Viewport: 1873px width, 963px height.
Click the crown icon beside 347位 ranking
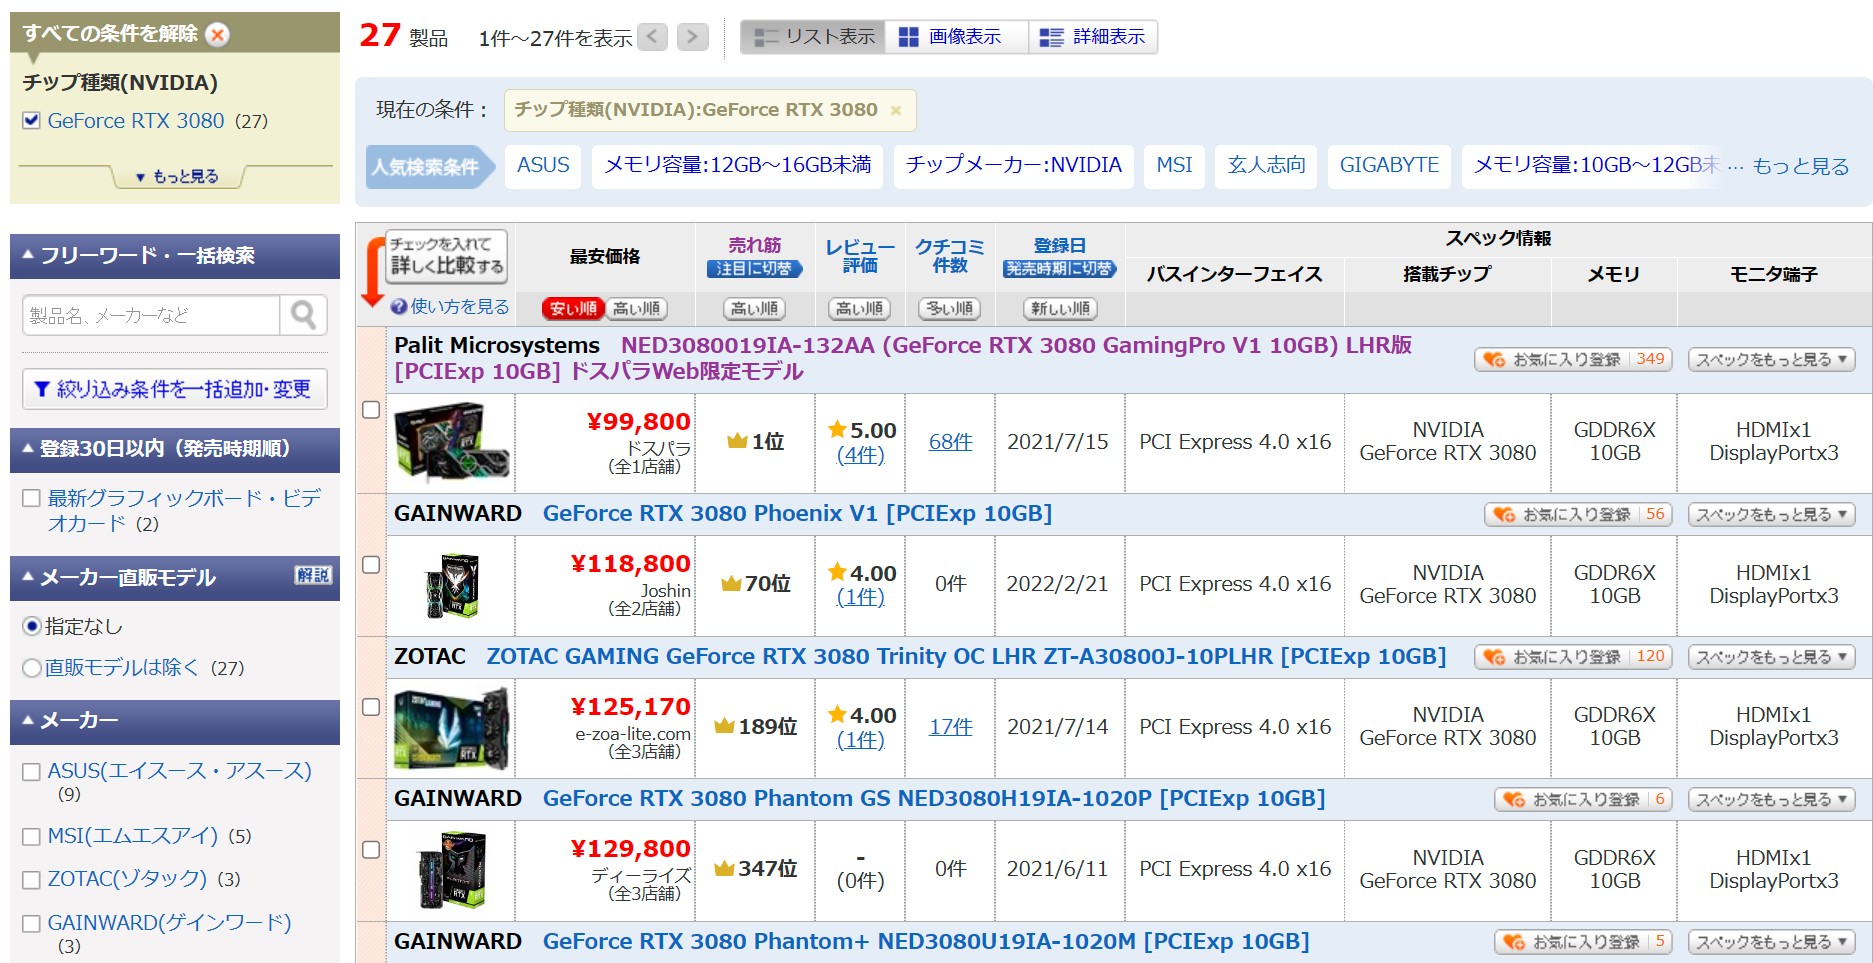[725, 868]
